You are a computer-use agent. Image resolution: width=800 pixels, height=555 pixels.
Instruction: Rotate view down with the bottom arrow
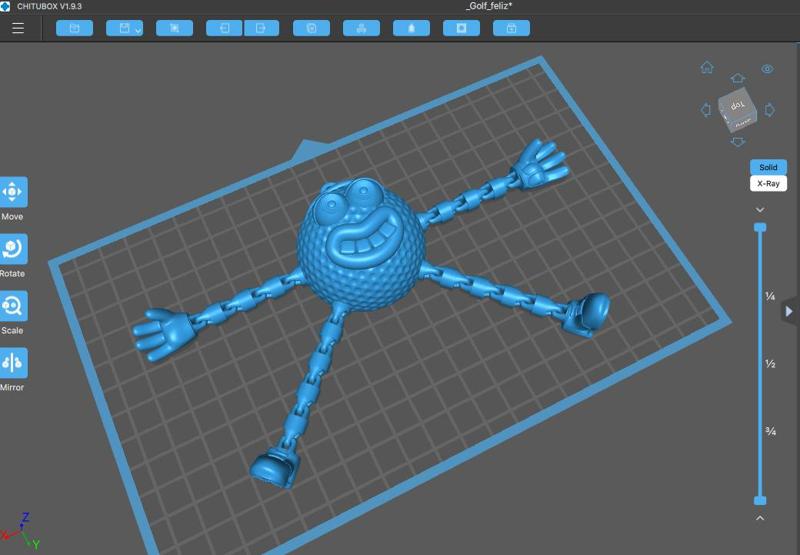pos(738,142)
